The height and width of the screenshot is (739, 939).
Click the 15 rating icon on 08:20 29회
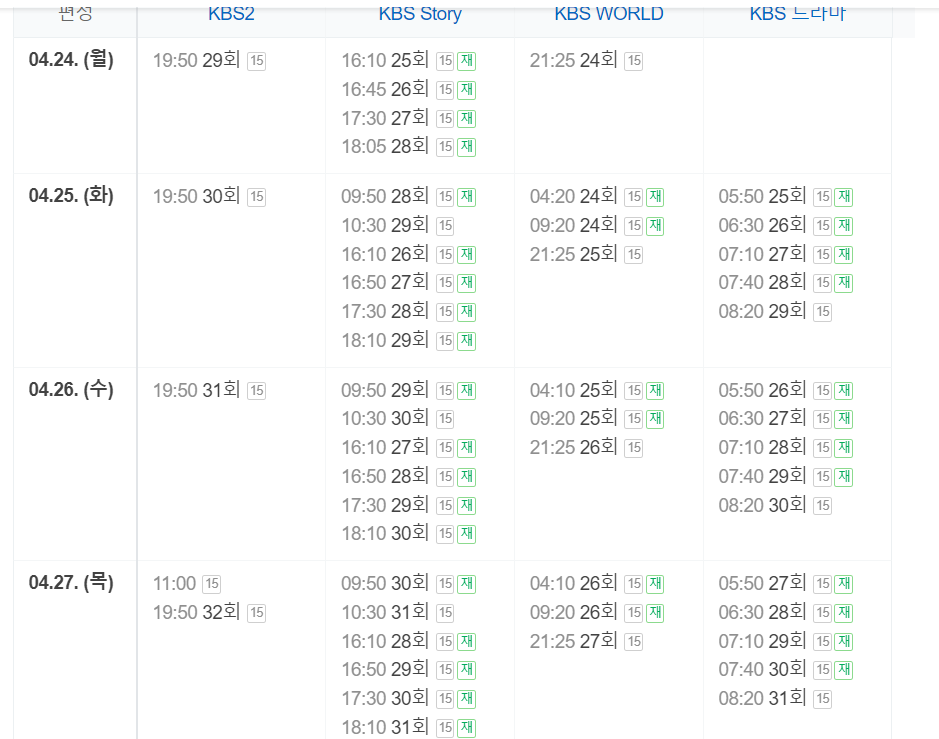822,312
